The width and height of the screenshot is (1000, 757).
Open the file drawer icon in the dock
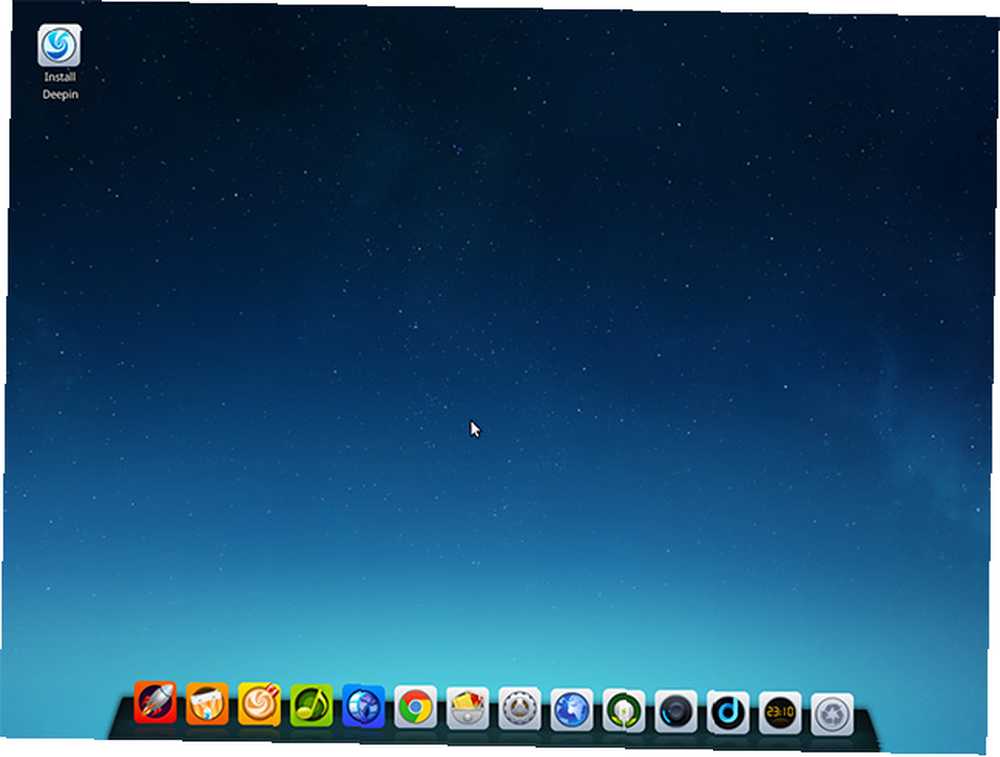(x=467, y=708)
